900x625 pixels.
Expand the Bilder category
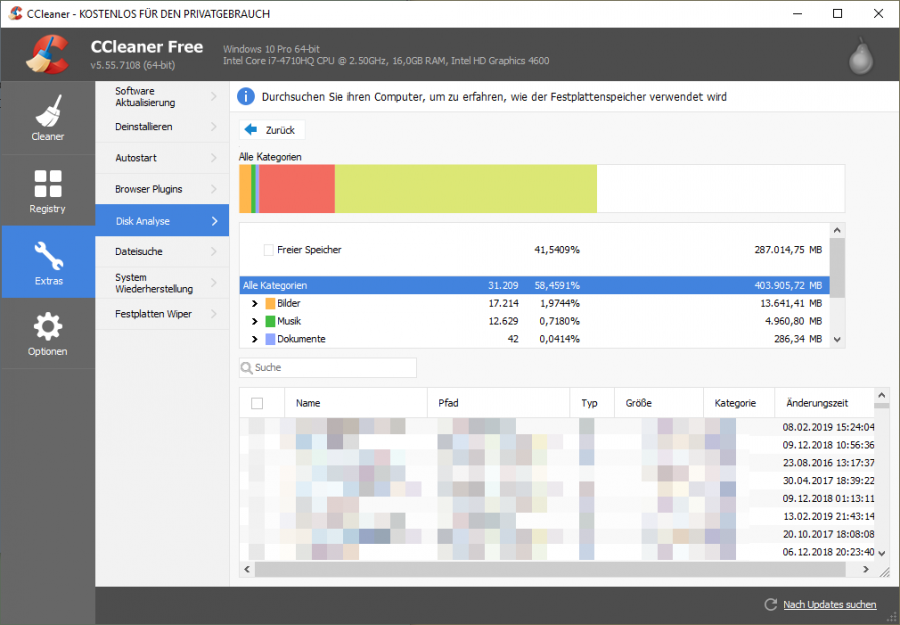253,303
